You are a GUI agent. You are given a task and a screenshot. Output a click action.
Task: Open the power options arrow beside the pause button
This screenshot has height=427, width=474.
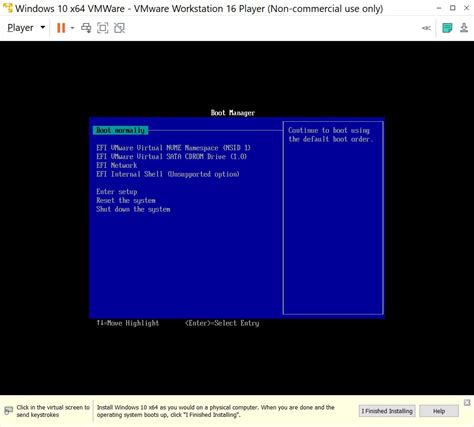(x=72, y=28)
